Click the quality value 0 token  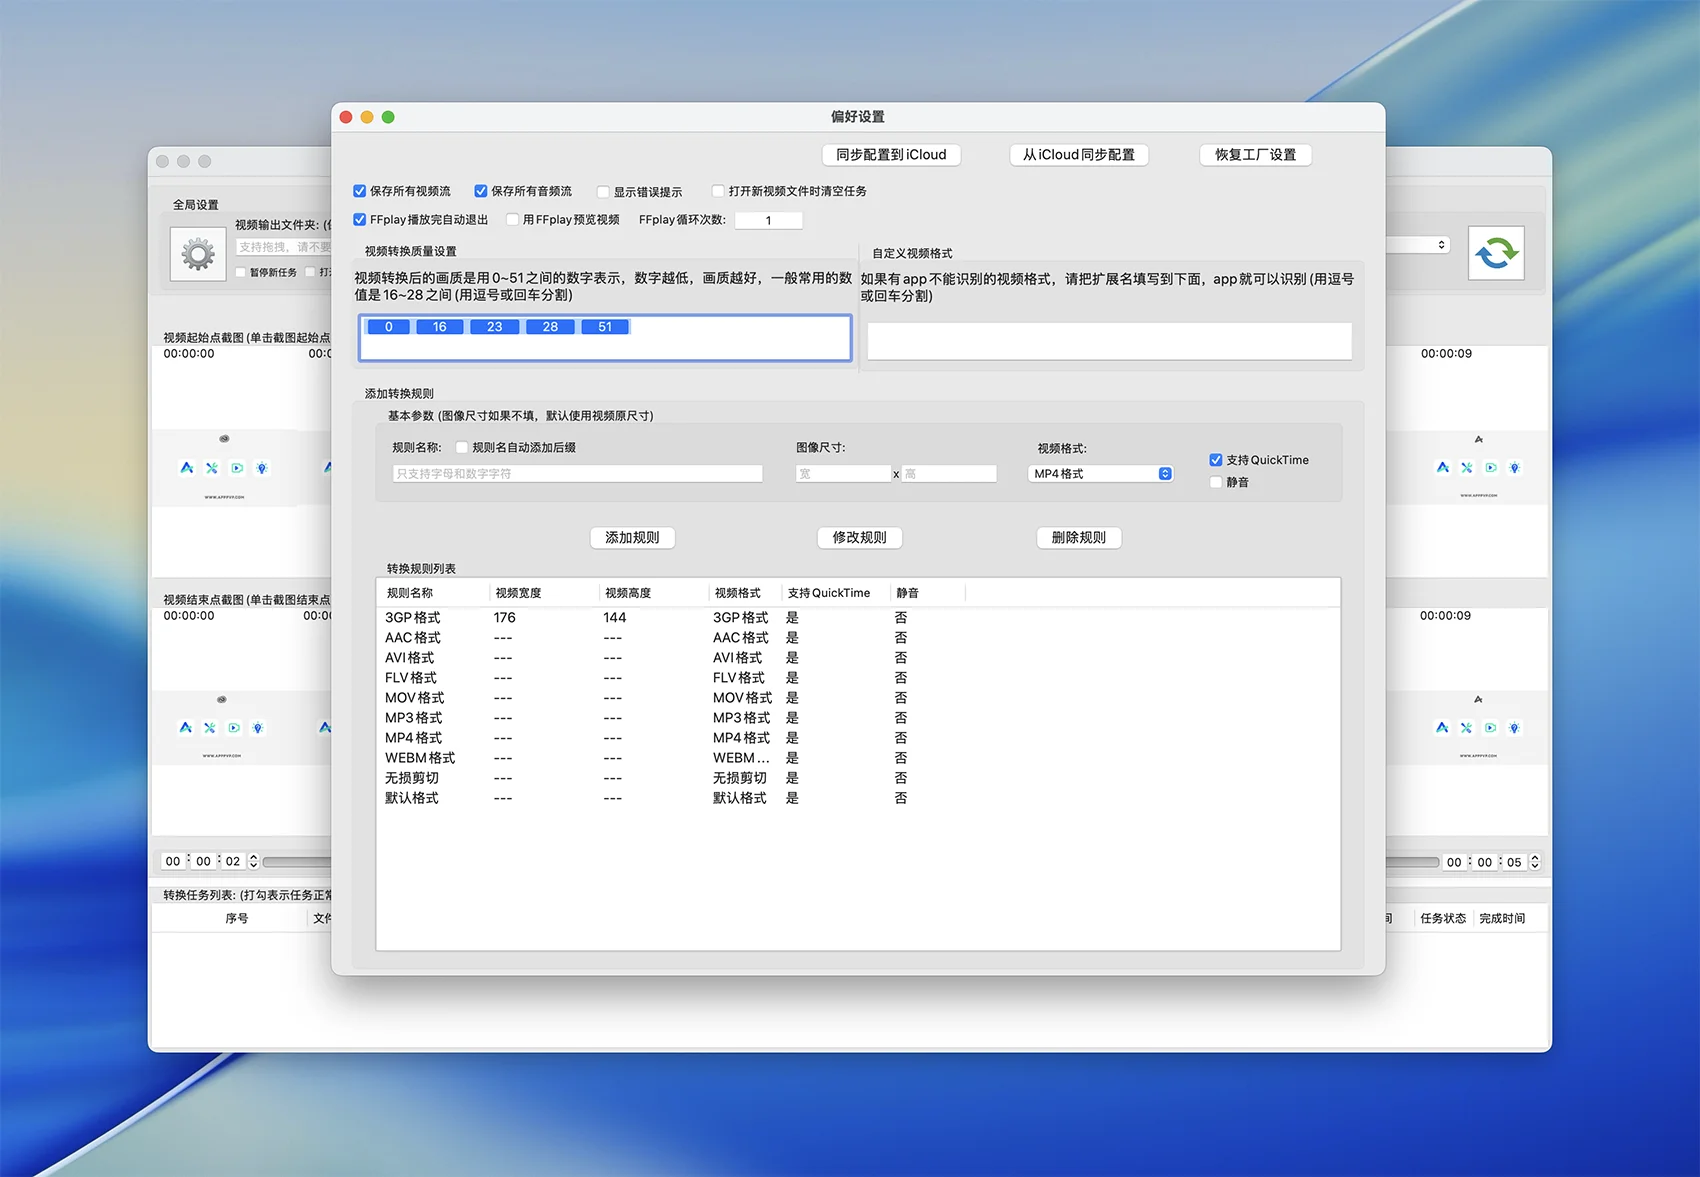388,327
